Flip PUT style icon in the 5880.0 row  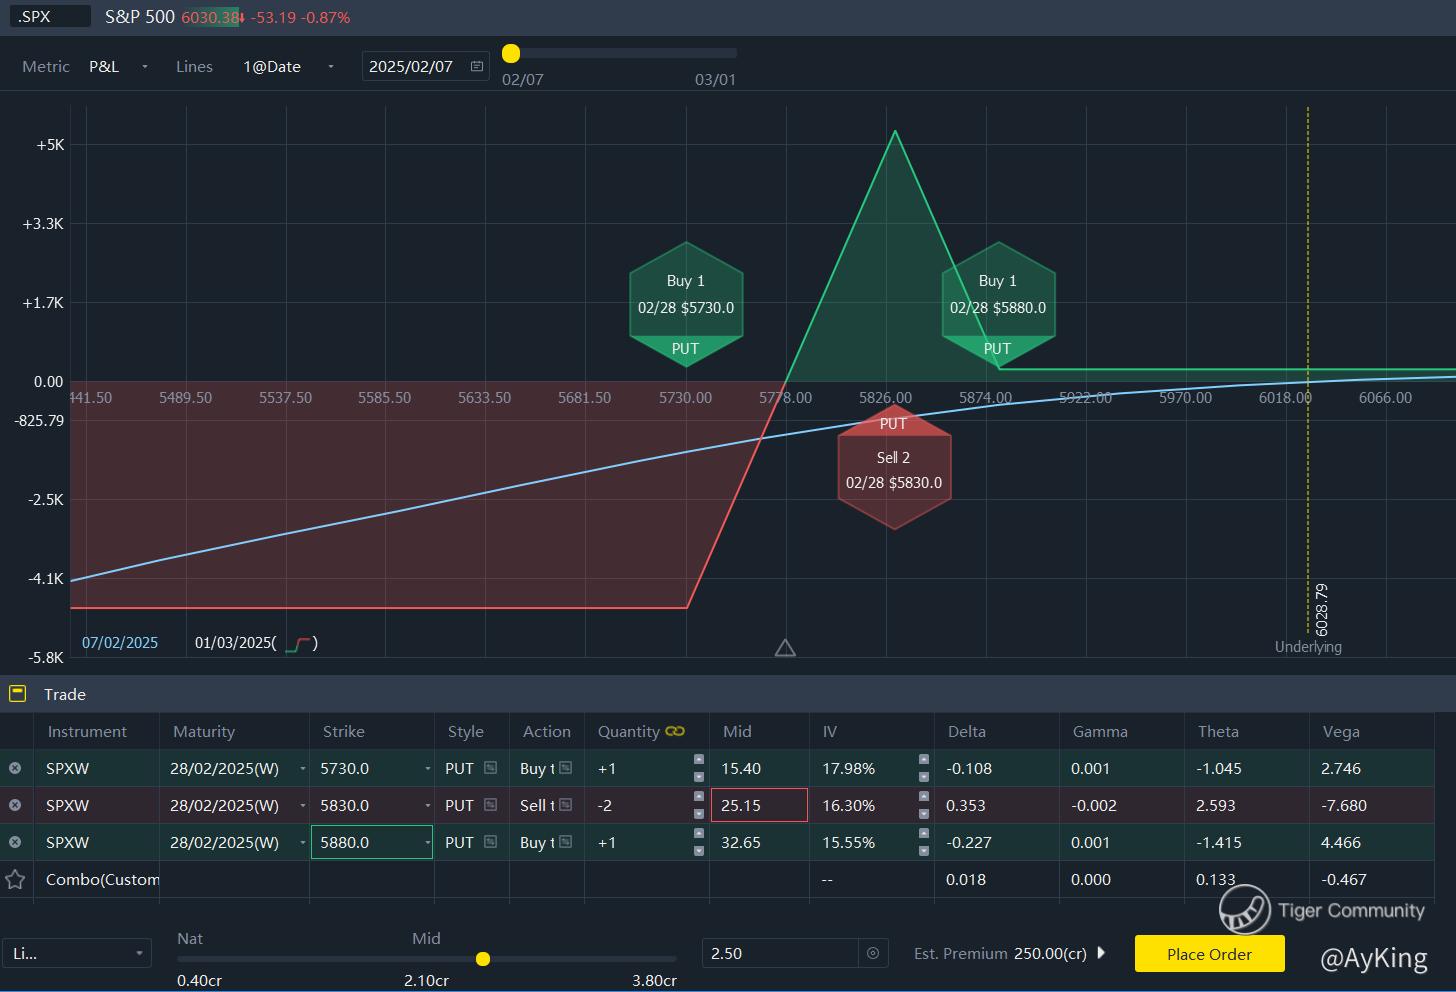[x=490, y=842]
